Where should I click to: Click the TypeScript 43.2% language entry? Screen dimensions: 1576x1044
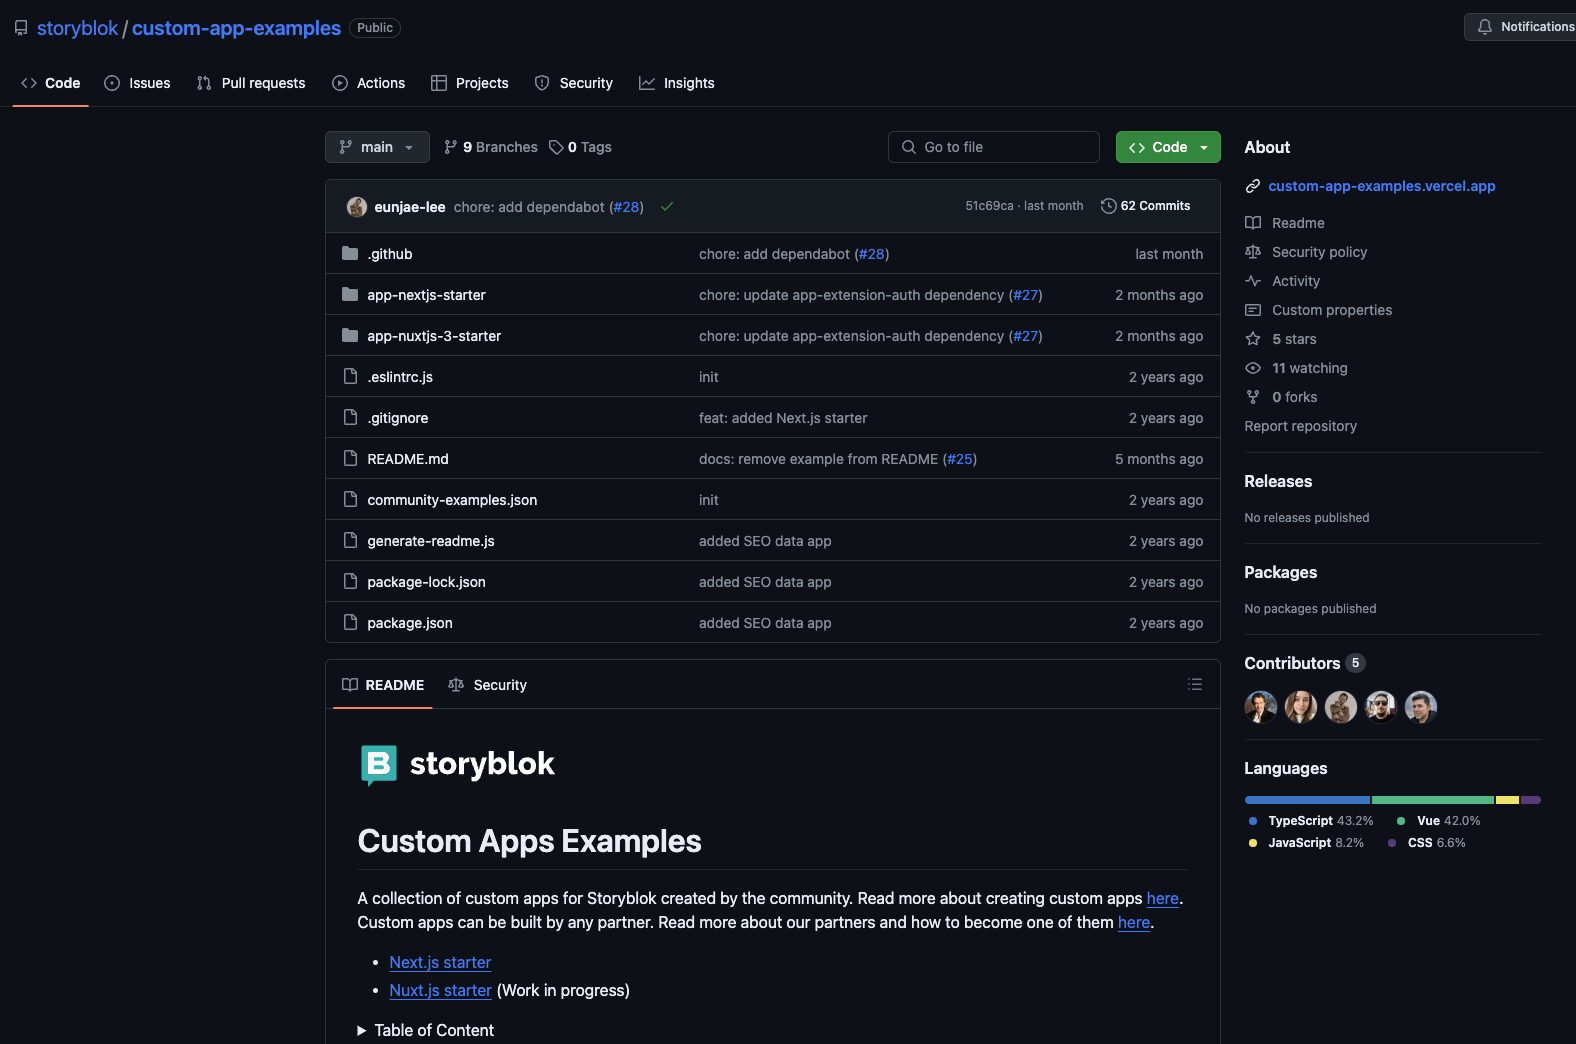tap(1311, 821)
